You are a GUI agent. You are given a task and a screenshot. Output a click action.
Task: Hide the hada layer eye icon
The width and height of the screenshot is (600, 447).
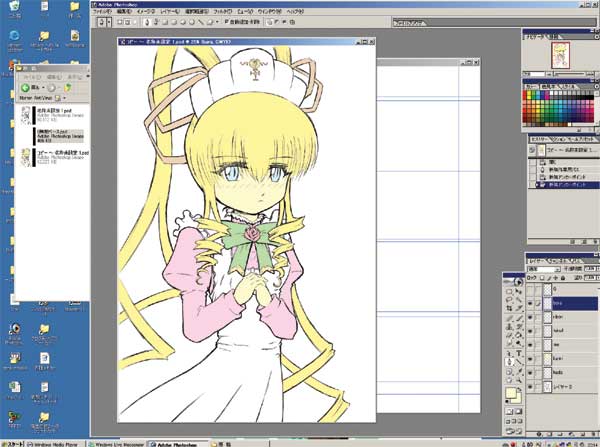pyautogui.click(x=530, y=372)
